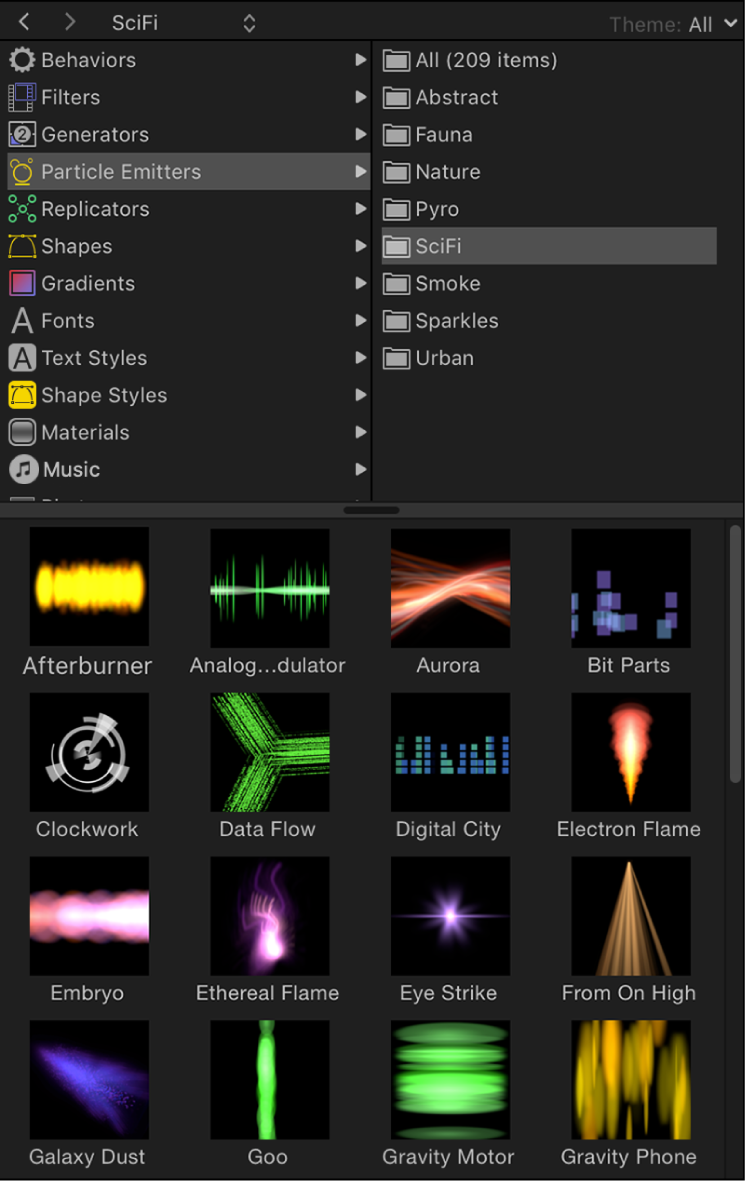Select the Data Flow emitter thumbnail
The width and height of the screenshot is (747, 1181).
270,752
